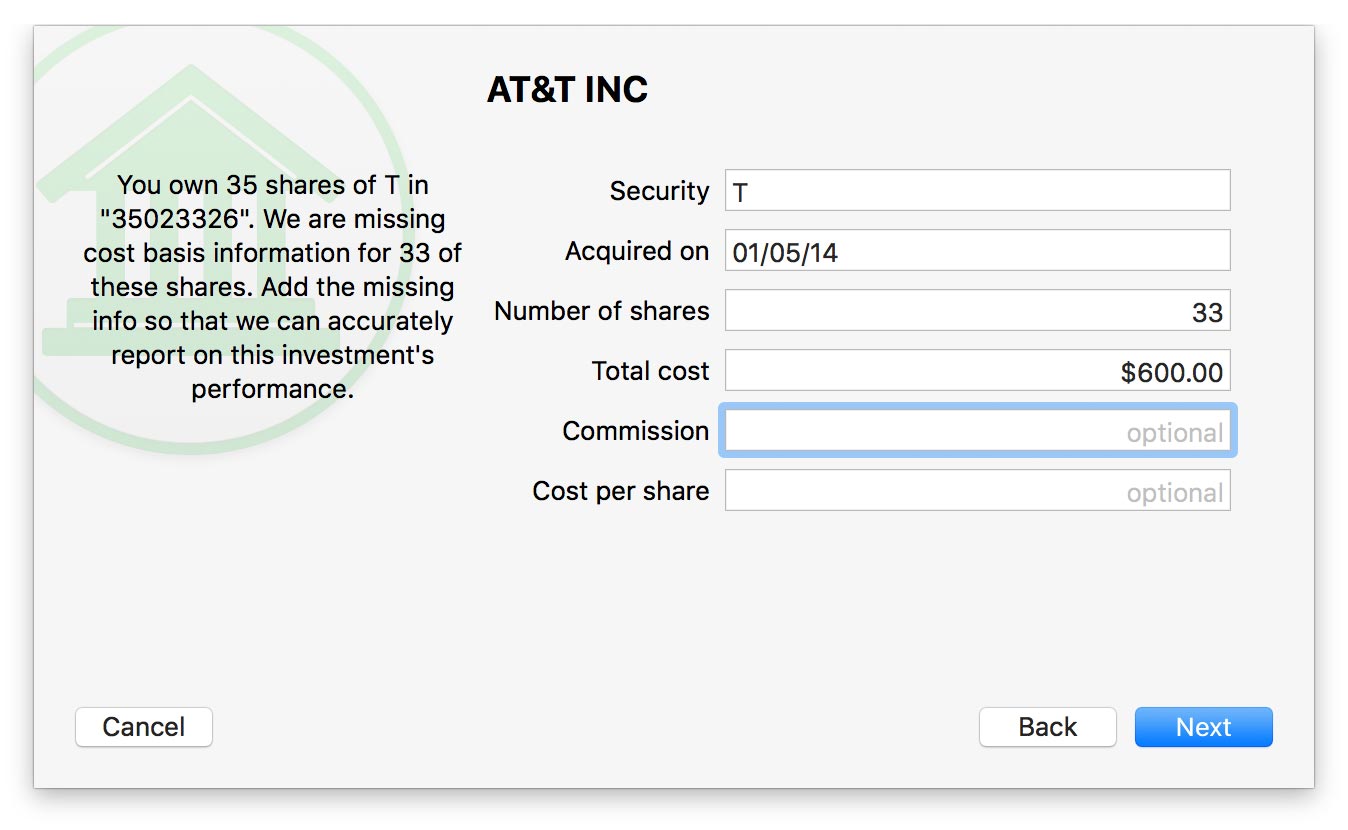Click the Number of shares label

pyautogui.click(x=601, y=311)
